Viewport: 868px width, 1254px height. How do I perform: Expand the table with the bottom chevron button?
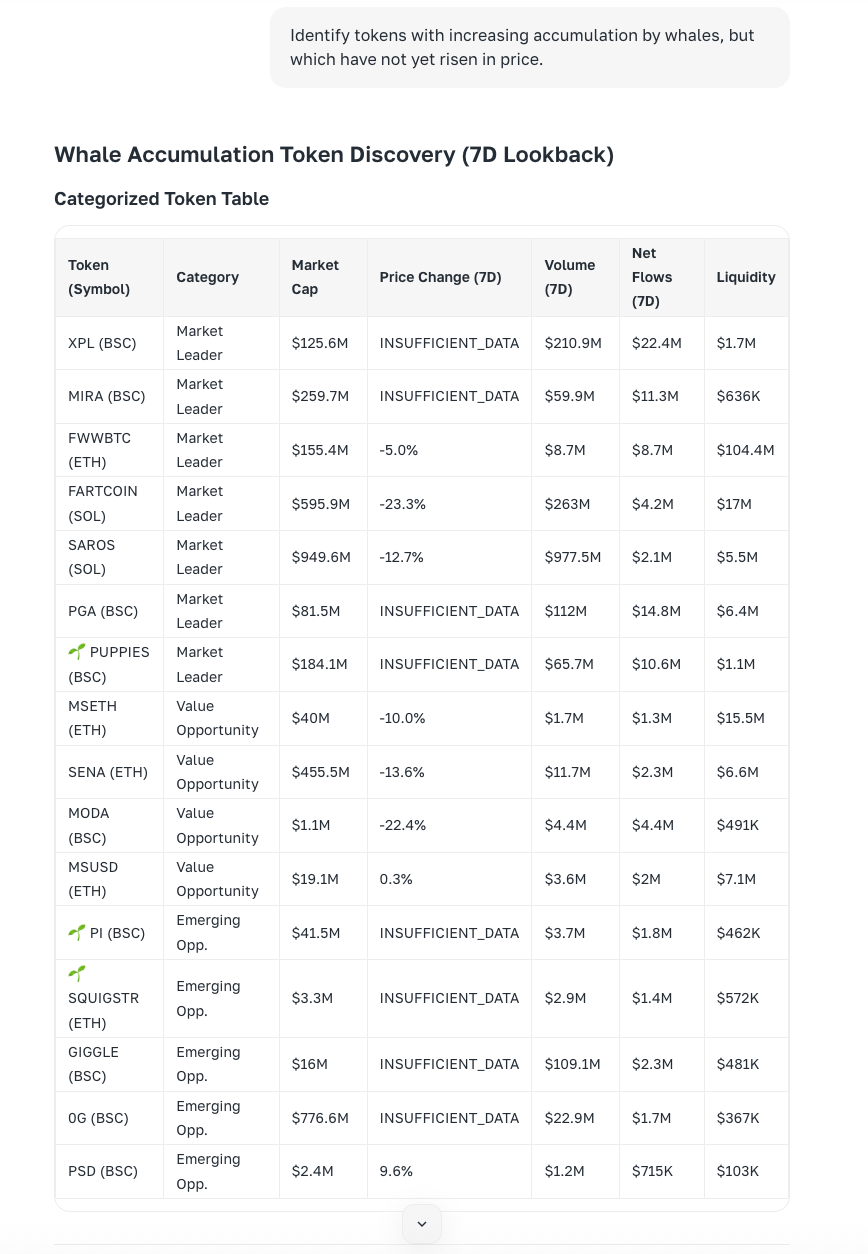coord(422,1224)
